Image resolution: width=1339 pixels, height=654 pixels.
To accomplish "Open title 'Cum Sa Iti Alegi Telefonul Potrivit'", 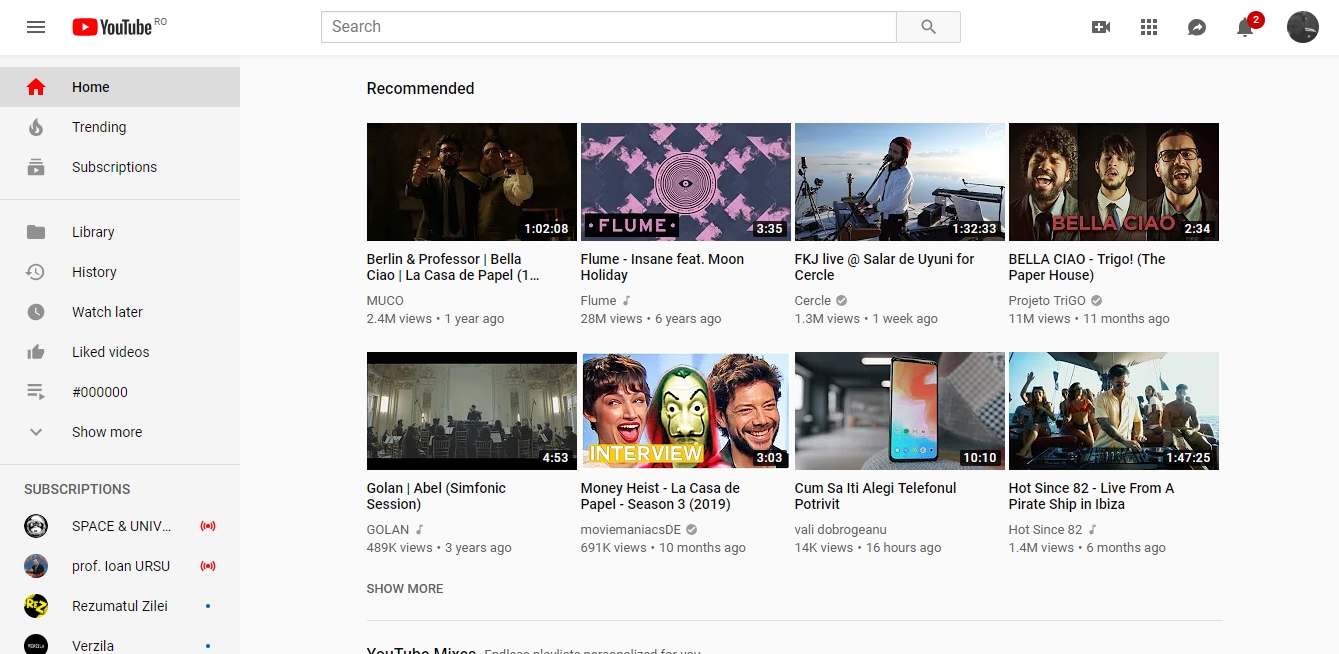I will (875, 496).
